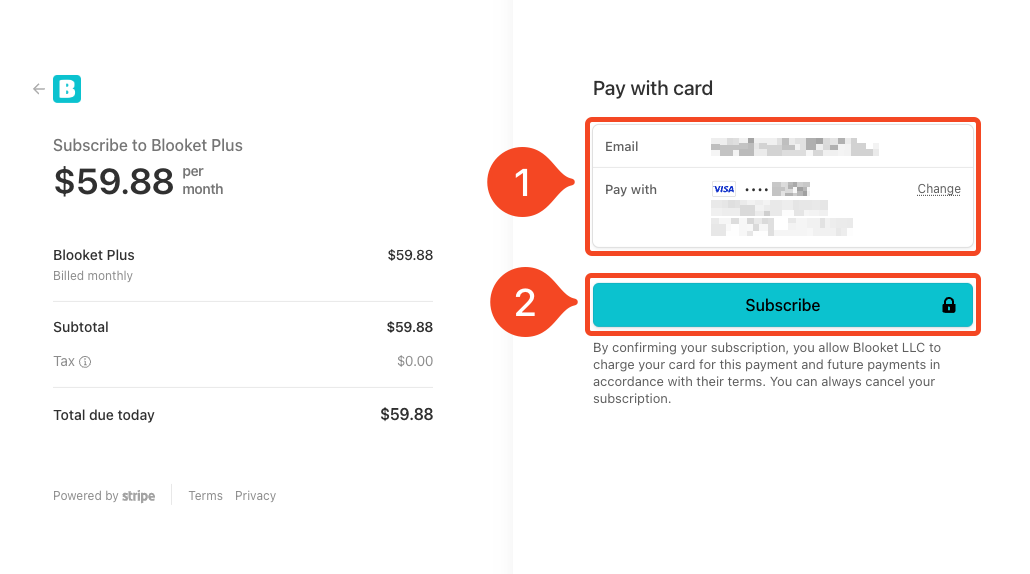Click the Powered by Stripe link

click(104, 496)
